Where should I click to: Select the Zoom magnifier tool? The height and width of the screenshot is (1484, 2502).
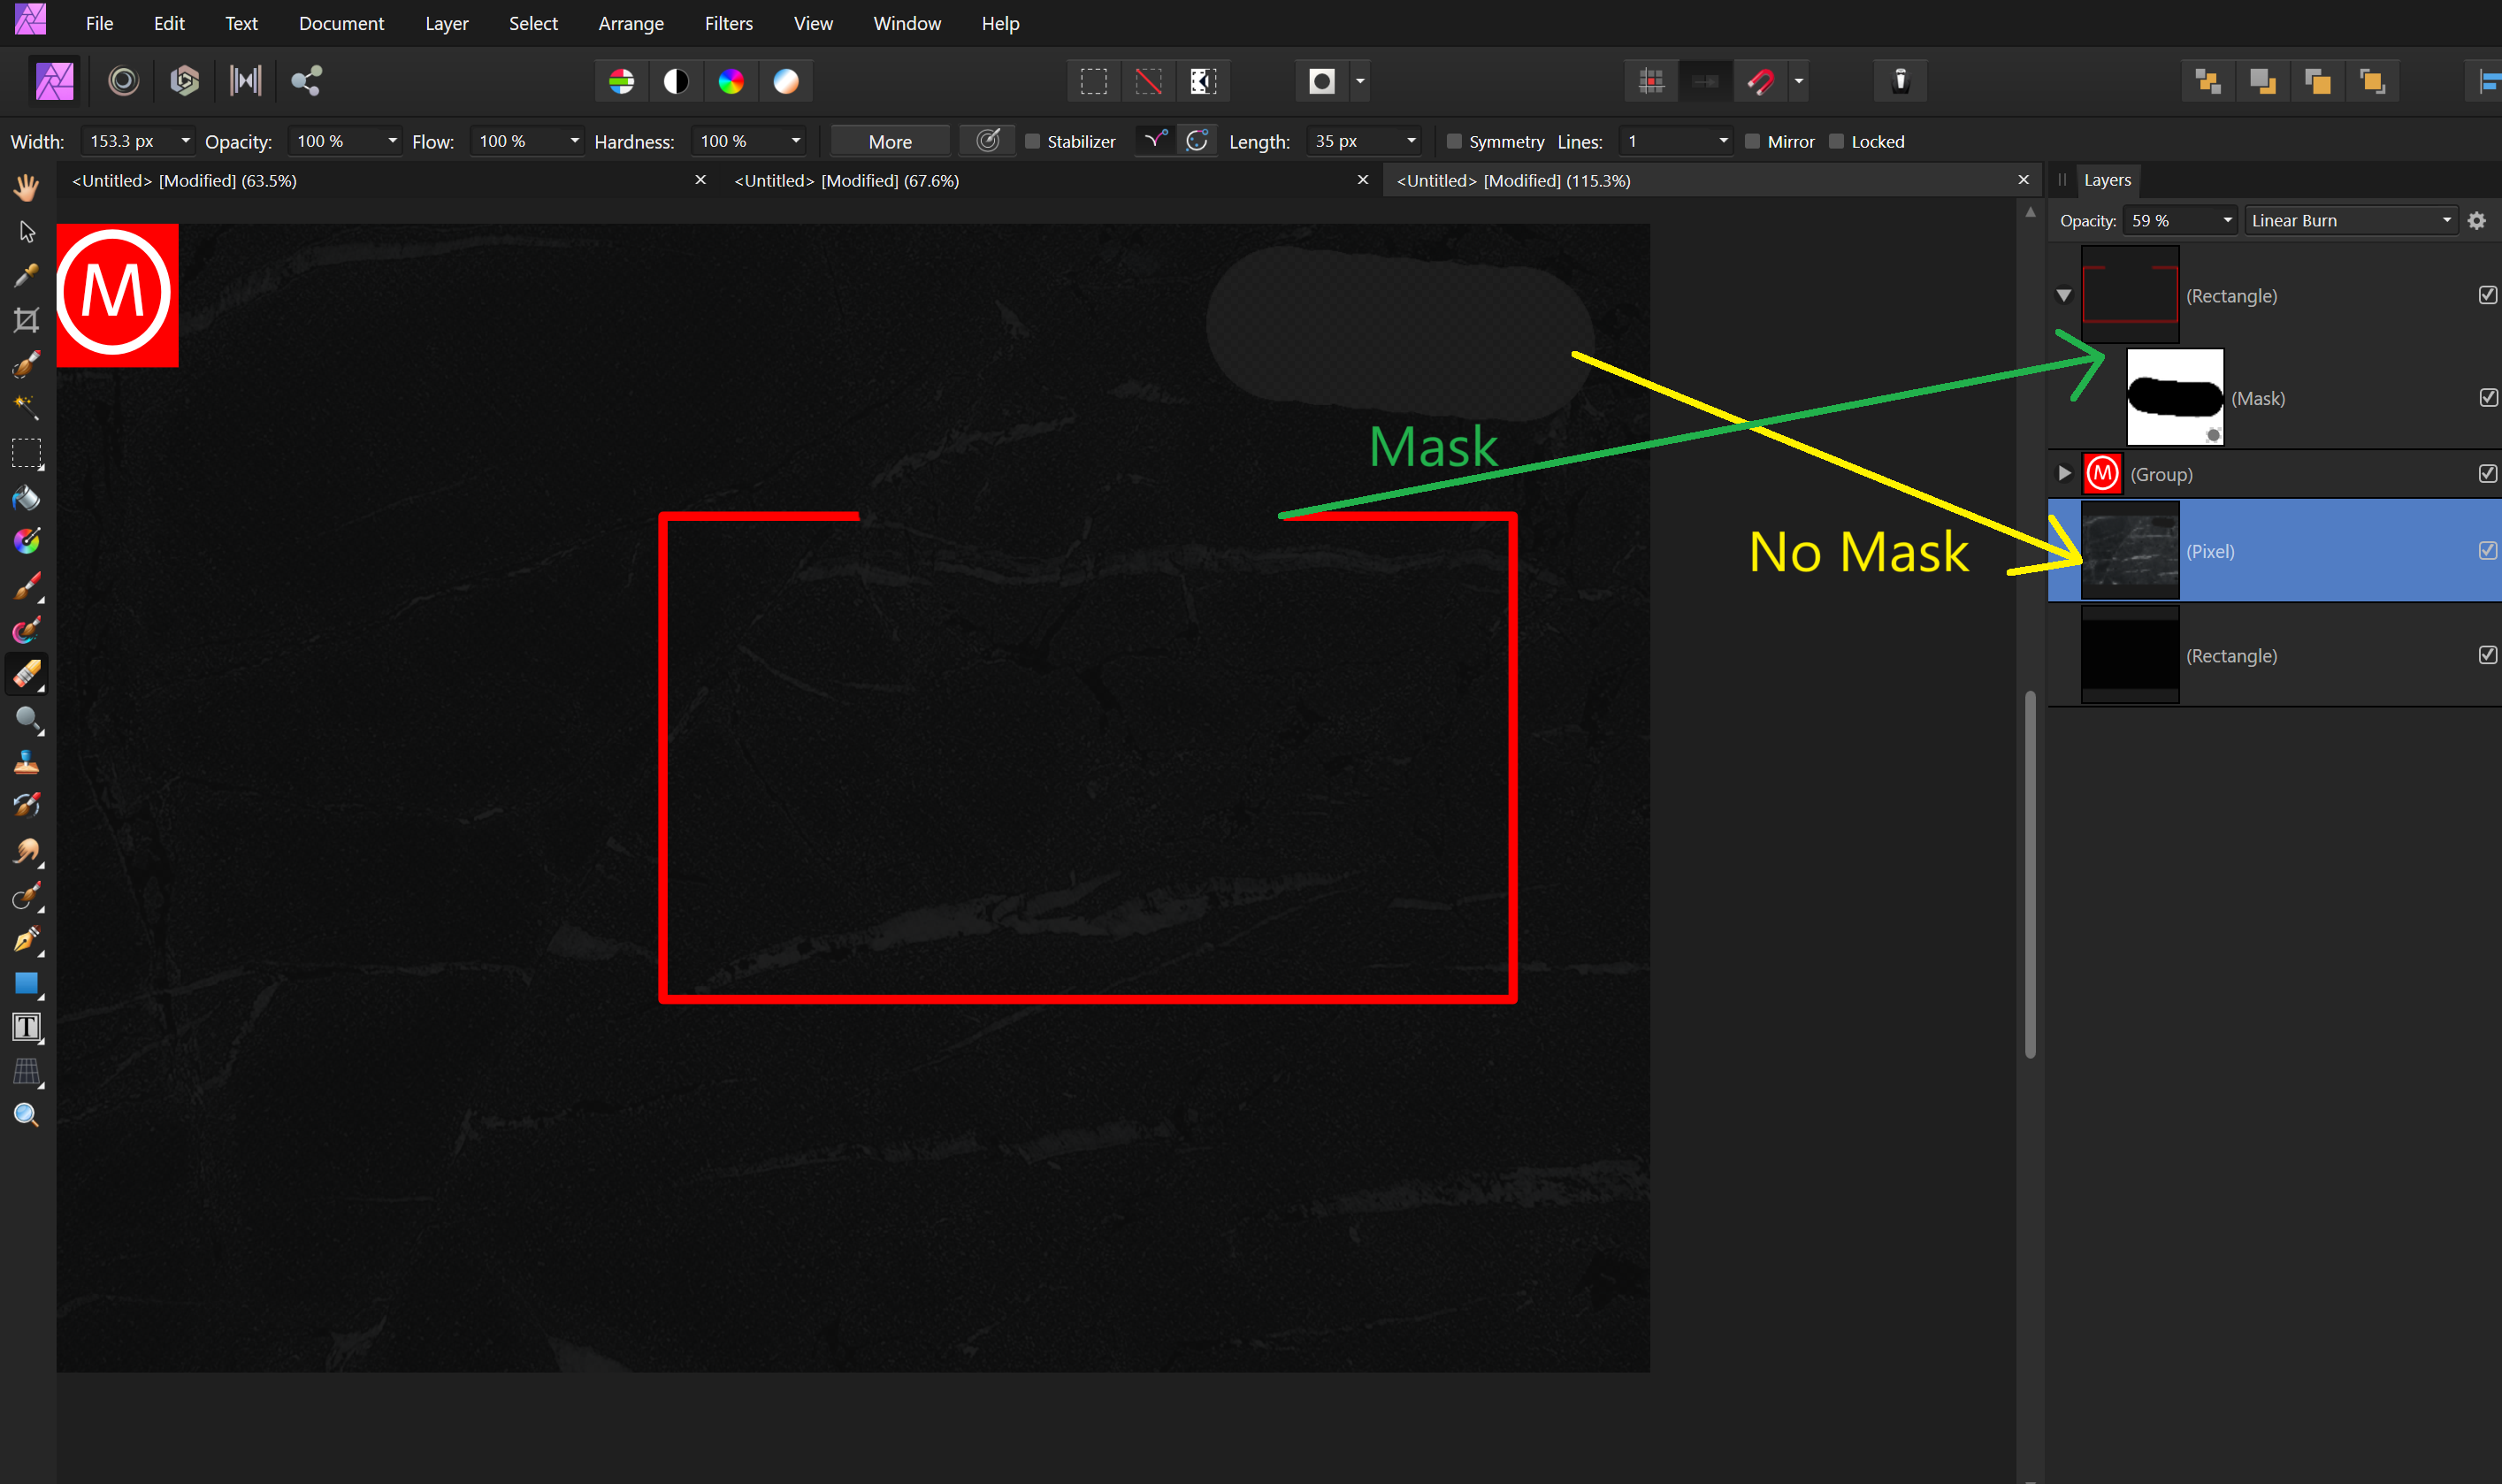pyautogui.click(x=27, y=1115)
